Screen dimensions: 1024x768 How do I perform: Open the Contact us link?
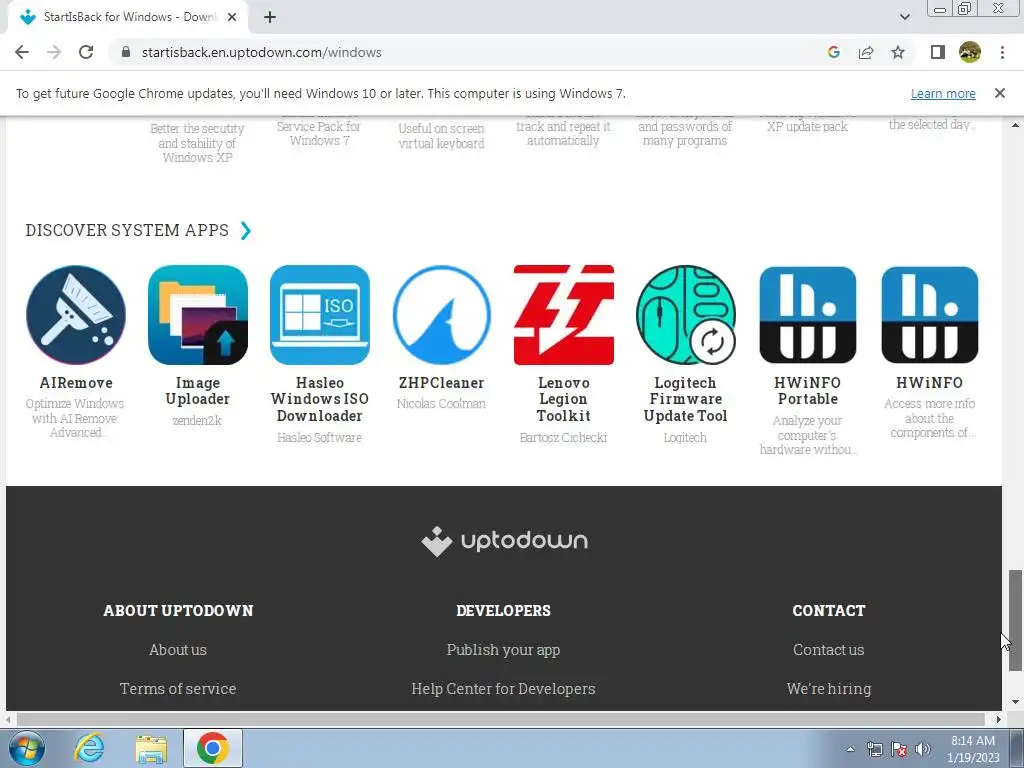click(829, 650)
